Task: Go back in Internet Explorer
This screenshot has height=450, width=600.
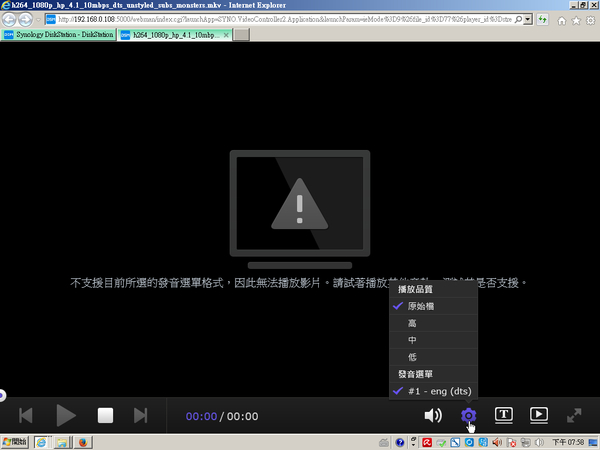Action: coord(9,20)
